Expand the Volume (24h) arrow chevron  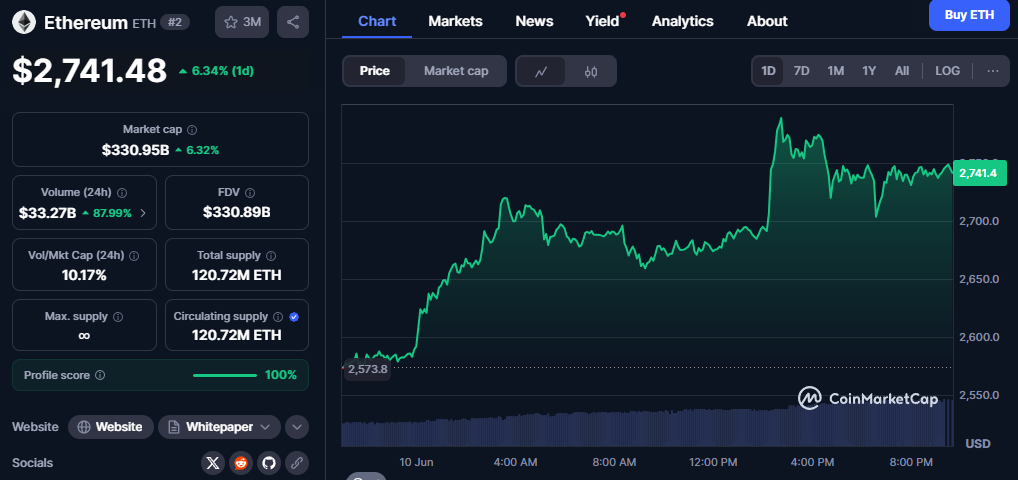click(x=143, y=213)
